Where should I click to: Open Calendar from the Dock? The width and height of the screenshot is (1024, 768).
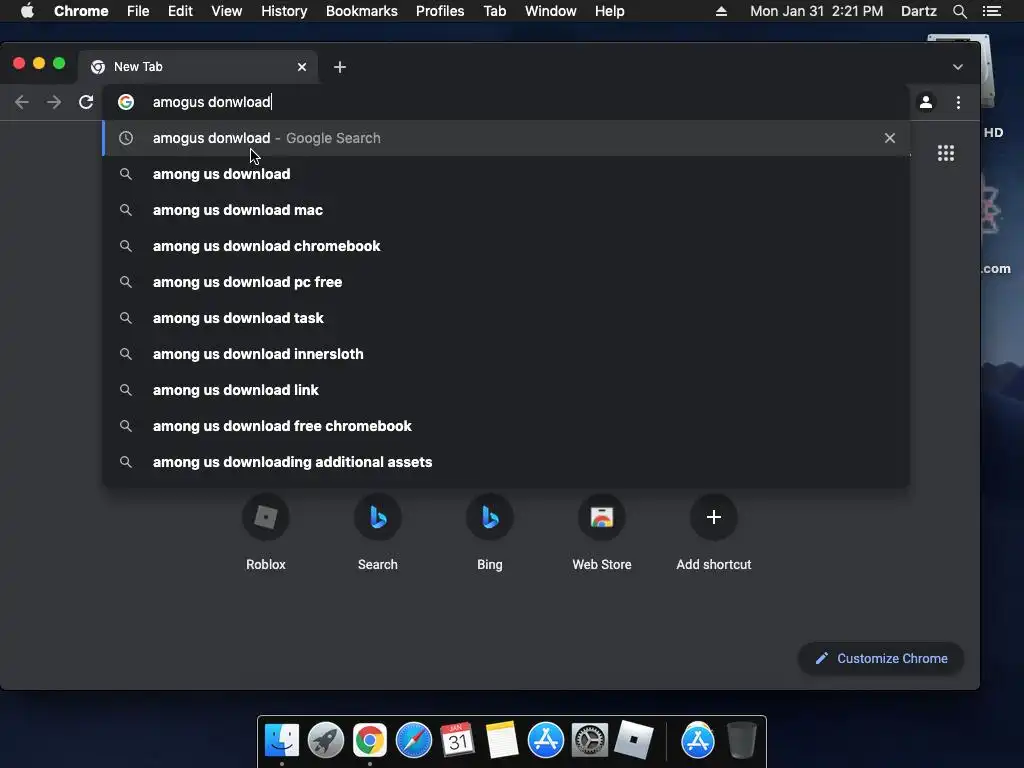click(x=457, y=740)
